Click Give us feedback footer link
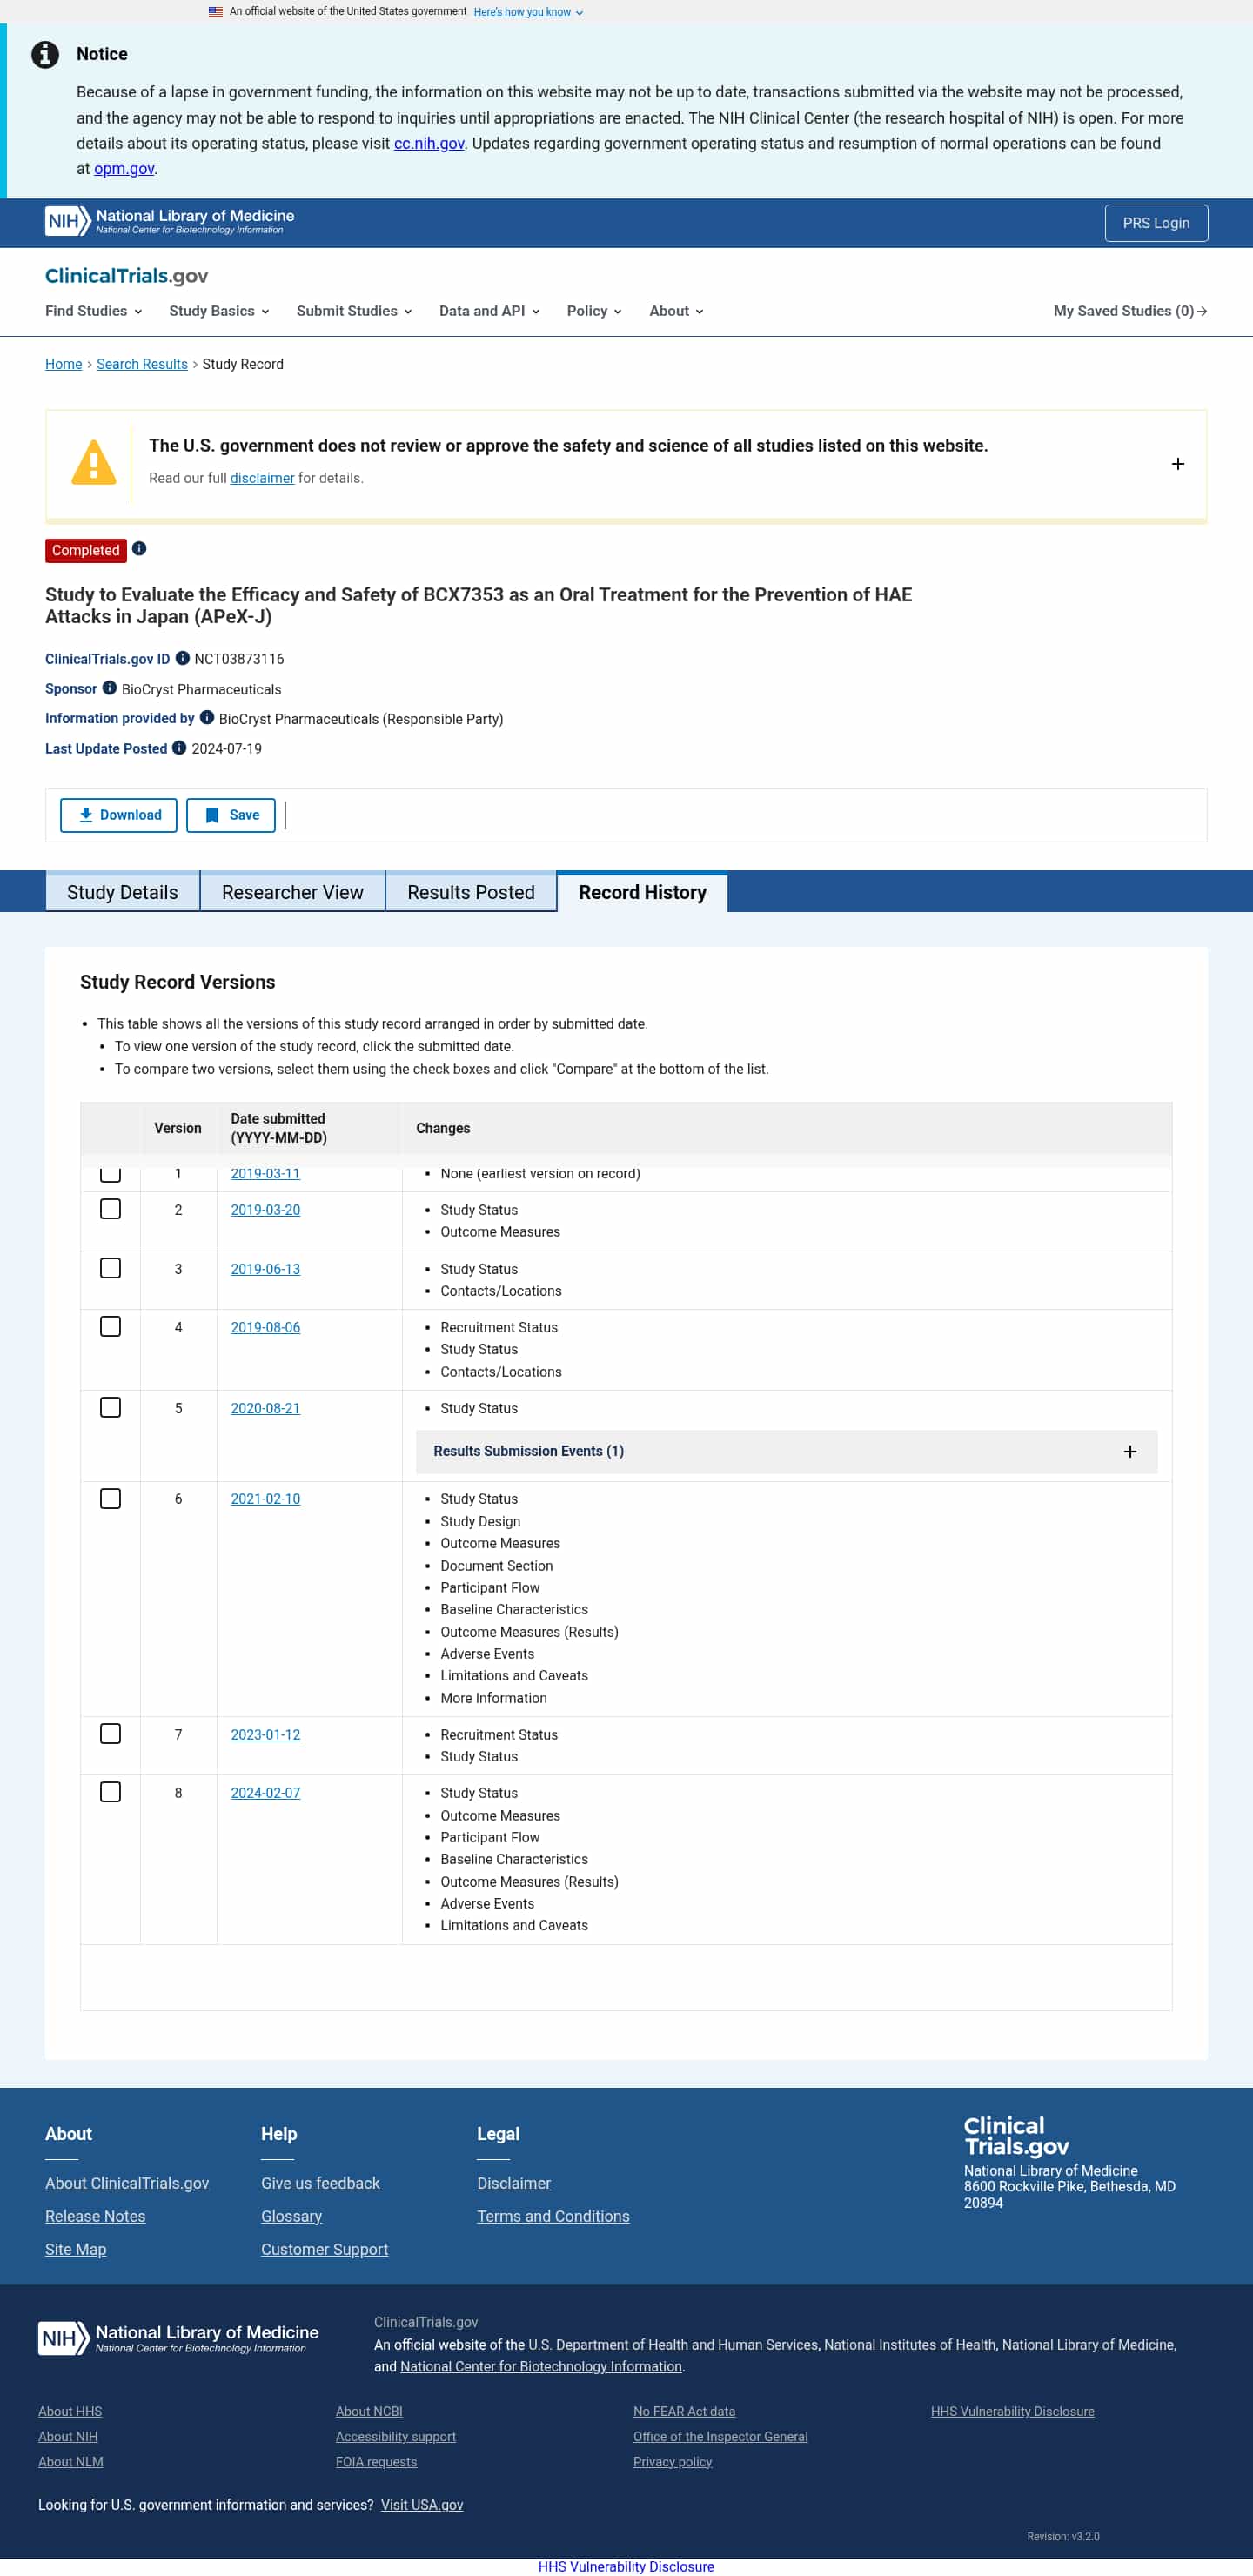The height and width of the screenshot is (2576, 1253). [x=320, y=2183]
